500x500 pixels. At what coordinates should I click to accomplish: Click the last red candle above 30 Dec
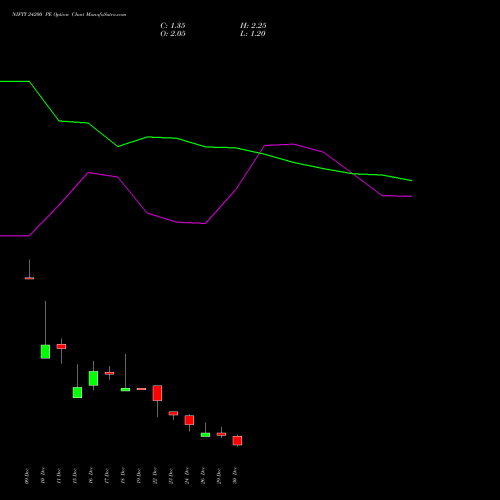[237, 440]
